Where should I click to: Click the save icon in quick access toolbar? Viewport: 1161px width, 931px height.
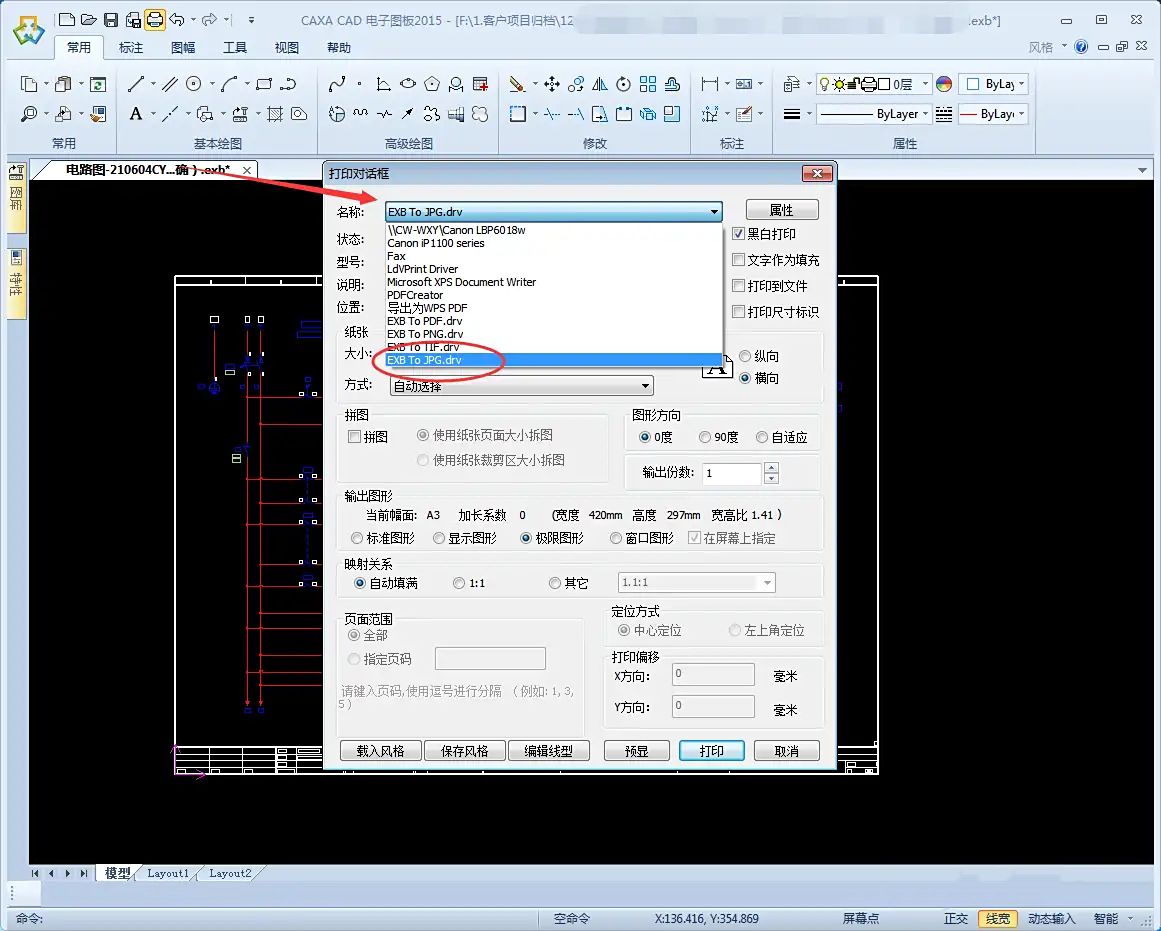tap(110, 20)
